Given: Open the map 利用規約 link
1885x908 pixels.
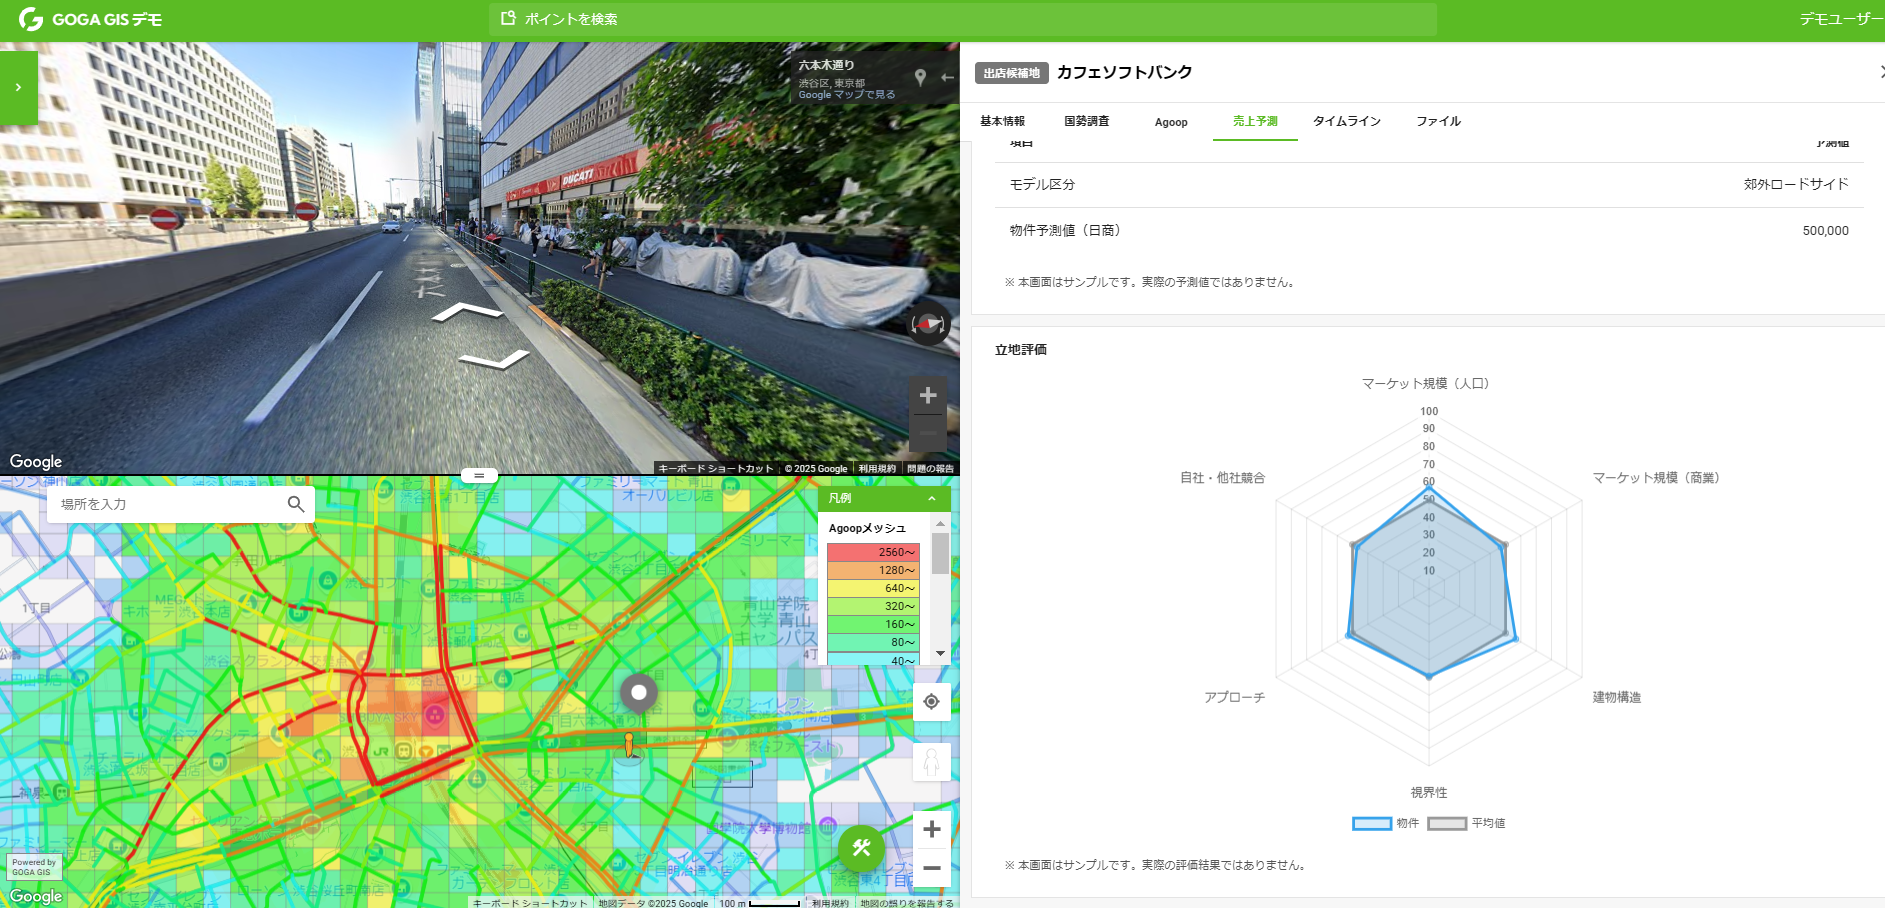Looking at the screenshot, I should (829, 903).
